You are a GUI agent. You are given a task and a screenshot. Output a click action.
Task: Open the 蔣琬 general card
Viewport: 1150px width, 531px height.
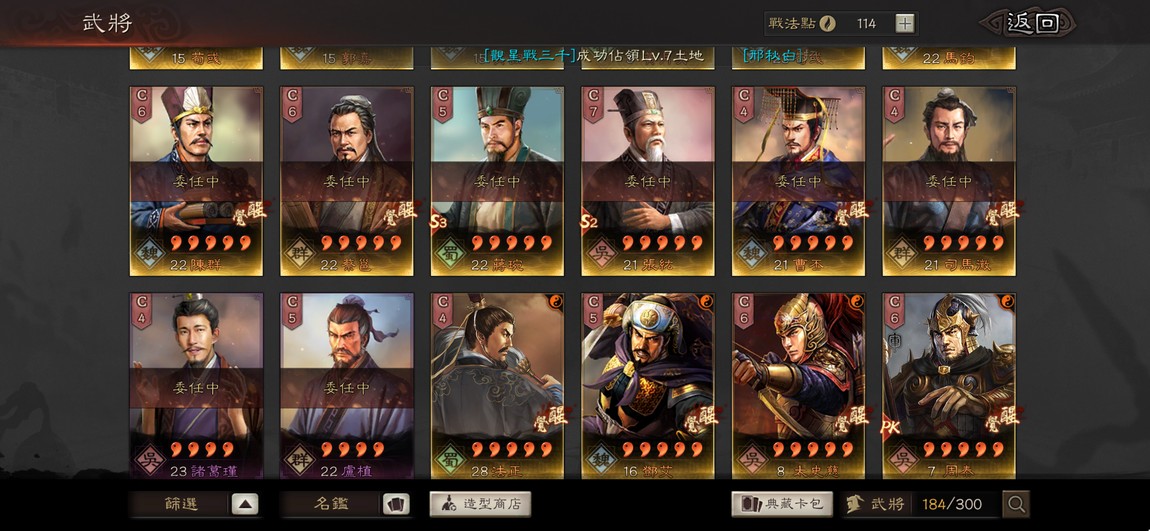pos(497,181)
